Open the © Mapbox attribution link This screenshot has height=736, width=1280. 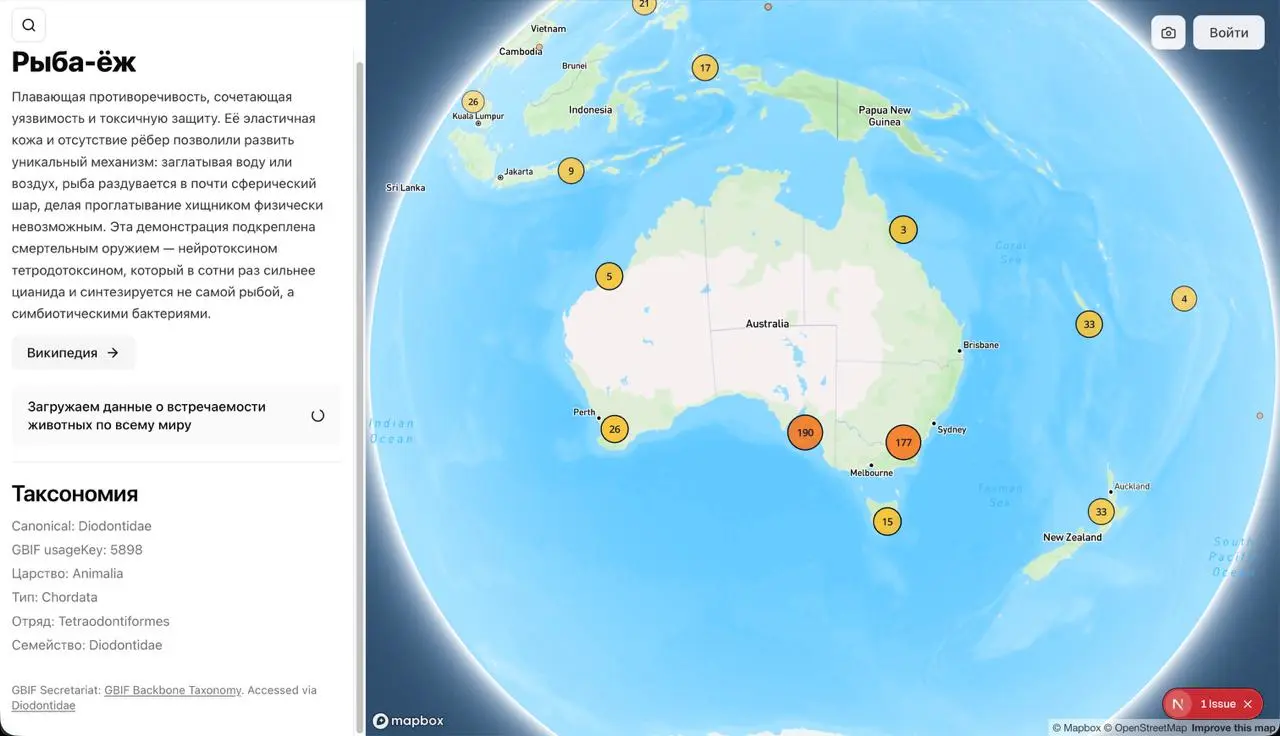coord(1076,728)
